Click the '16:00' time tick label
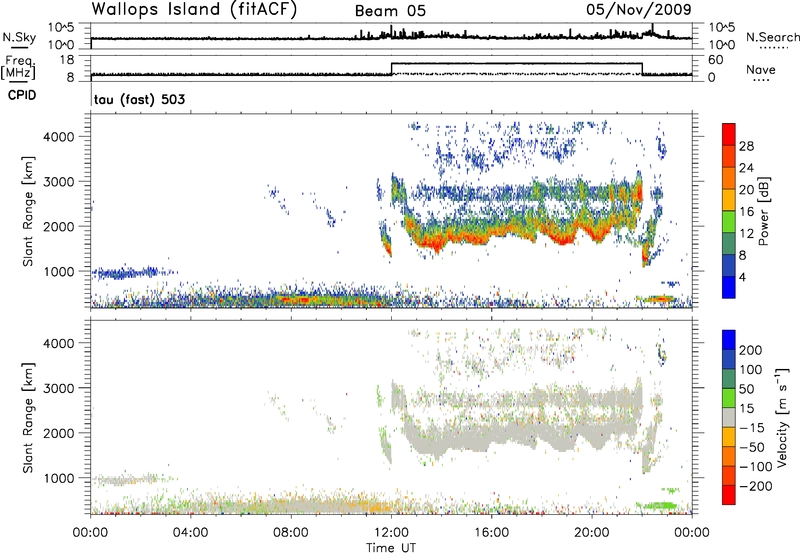Screen dimensions: 800x554 (x=491, y=533)
